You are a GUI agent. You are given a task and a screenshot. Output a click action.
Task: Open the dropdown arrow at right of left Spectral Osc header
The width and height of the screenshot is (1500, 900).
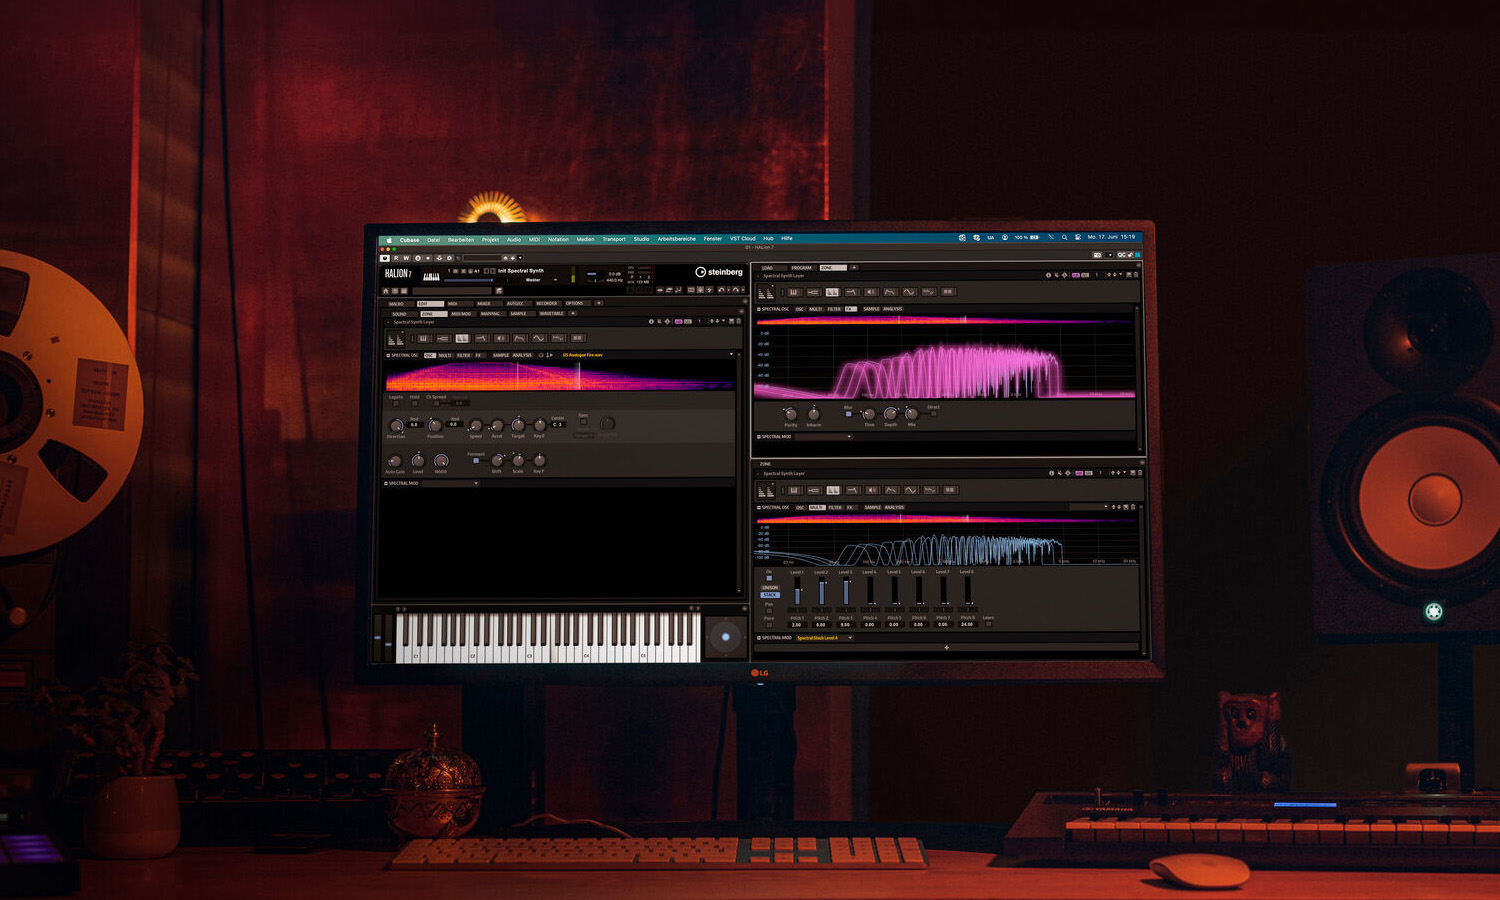(731, 354)
